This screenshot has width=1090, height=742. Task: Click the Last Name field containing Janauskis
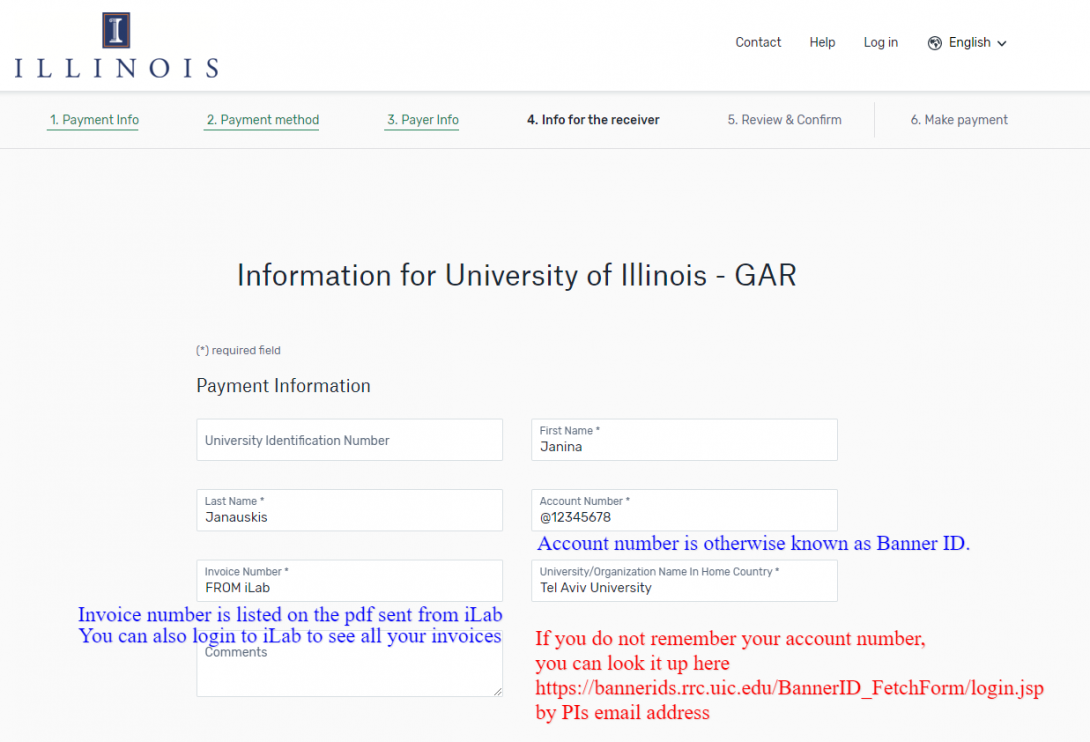350,510
